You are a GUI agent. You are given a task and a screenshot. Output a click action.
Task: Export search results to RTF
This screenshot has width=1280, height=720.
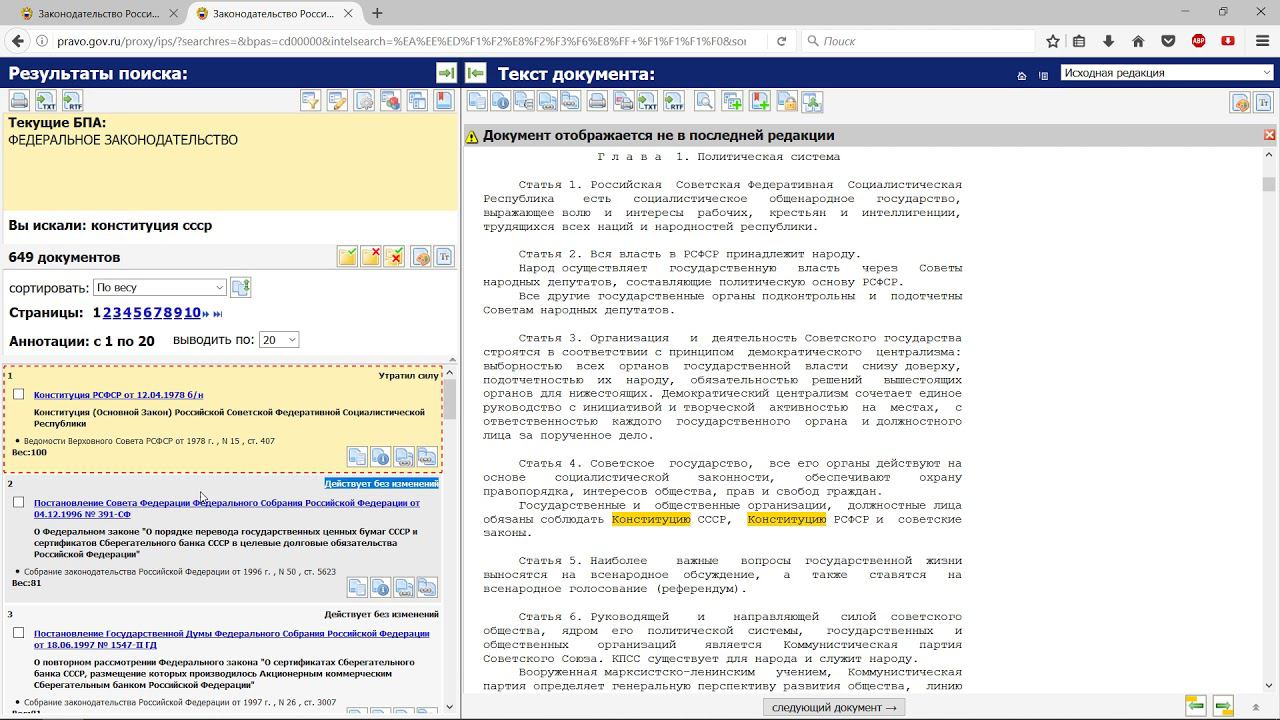click(72, 101)
